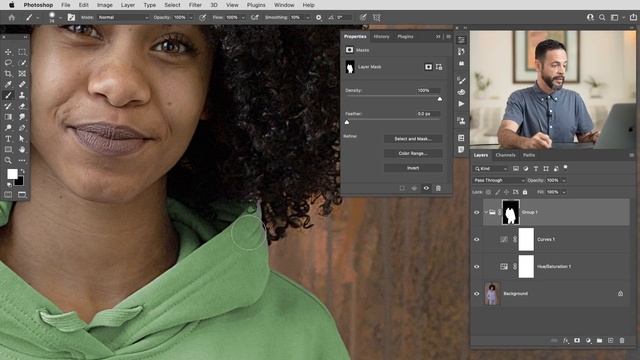Select the Eraser tool
Image resolution: width=640 pixels, height=360 pixels.
pos(22,106)
